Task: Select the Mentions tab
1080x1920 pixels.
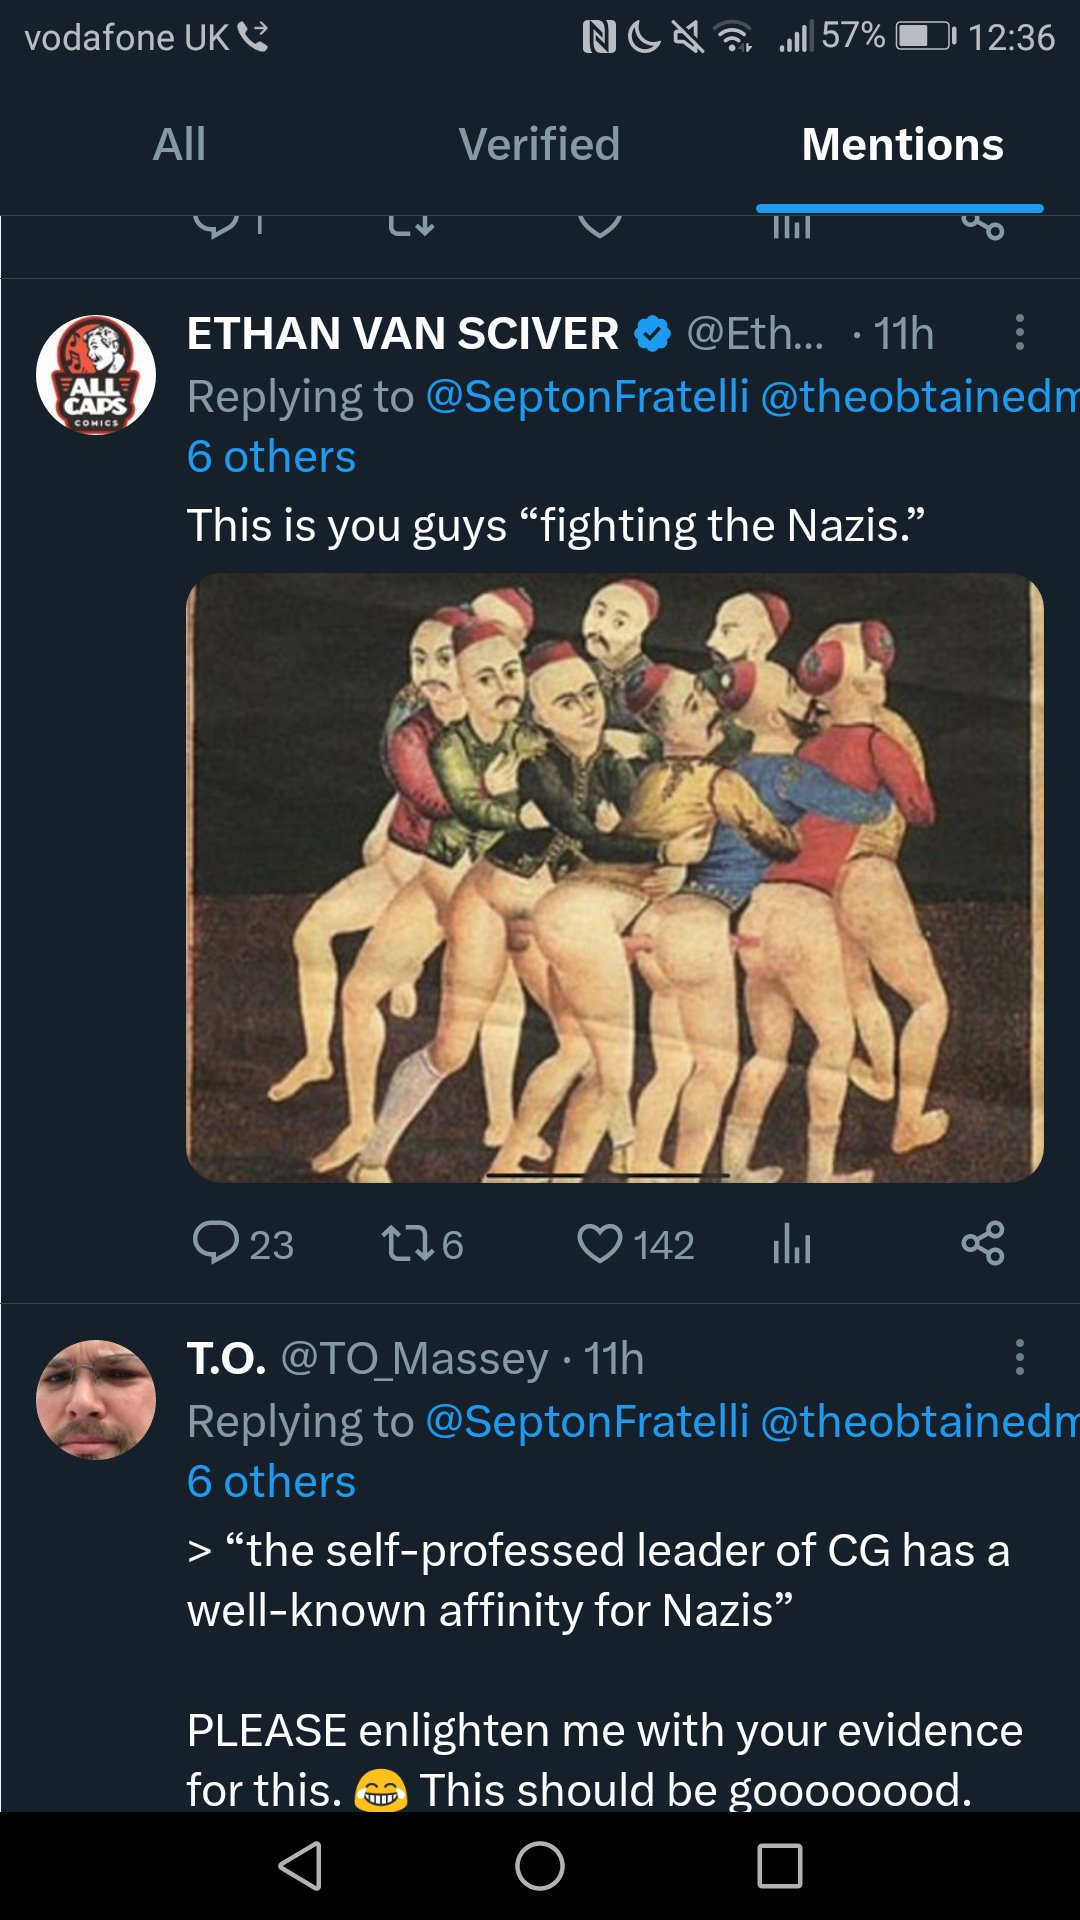Action: [902, 144]
